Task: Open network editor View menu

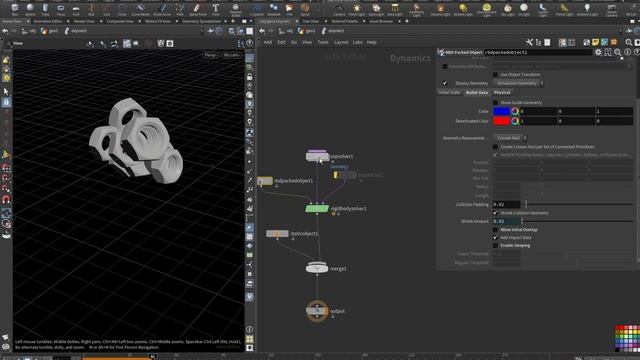Action: pos(307,42)
